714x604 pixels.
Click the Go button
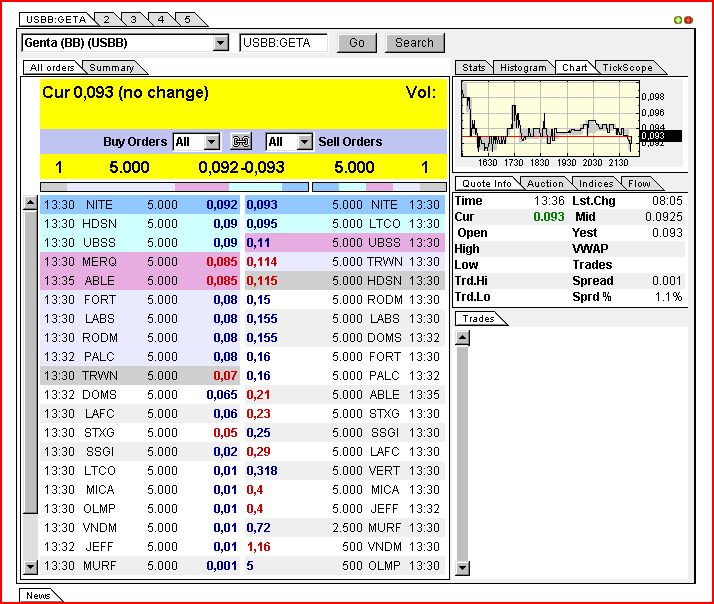[357, 43]
